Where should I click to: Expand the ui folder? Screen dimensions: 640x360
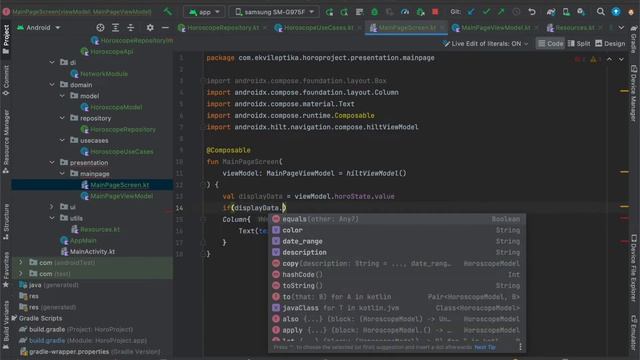coord(52,207)
